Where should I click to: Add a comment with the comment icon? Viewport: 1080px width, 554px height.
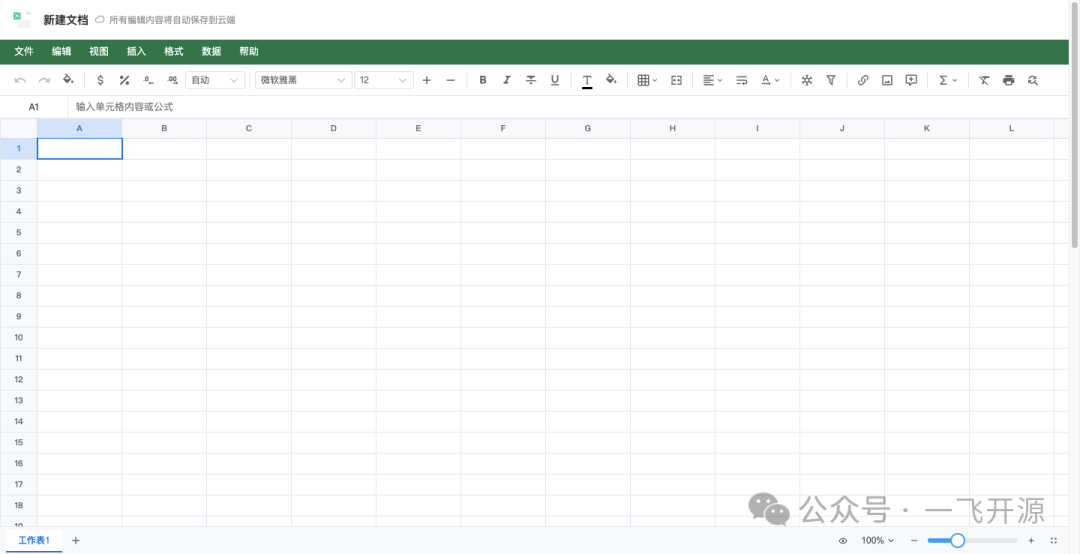tap(911, 80)
